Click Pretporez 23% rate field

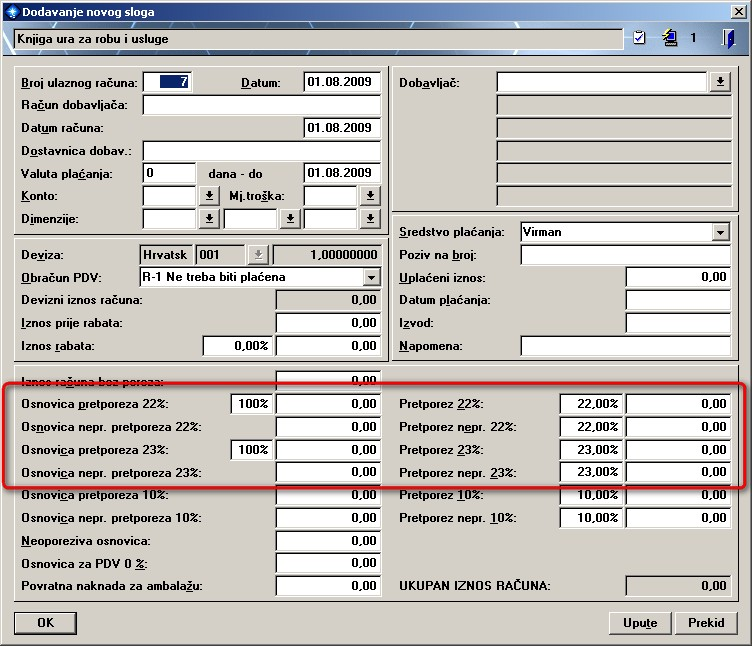click(591, 450)
